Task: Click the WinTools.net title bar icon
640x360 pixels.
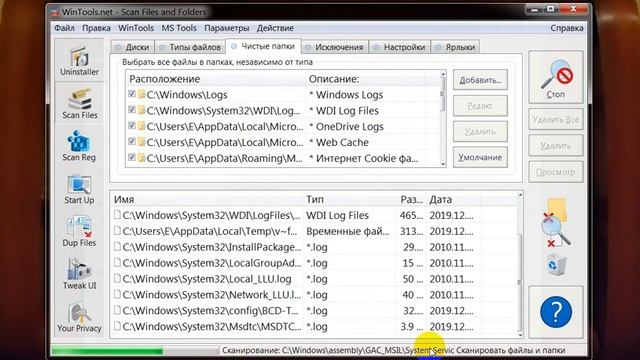Action: coord(55,12)
